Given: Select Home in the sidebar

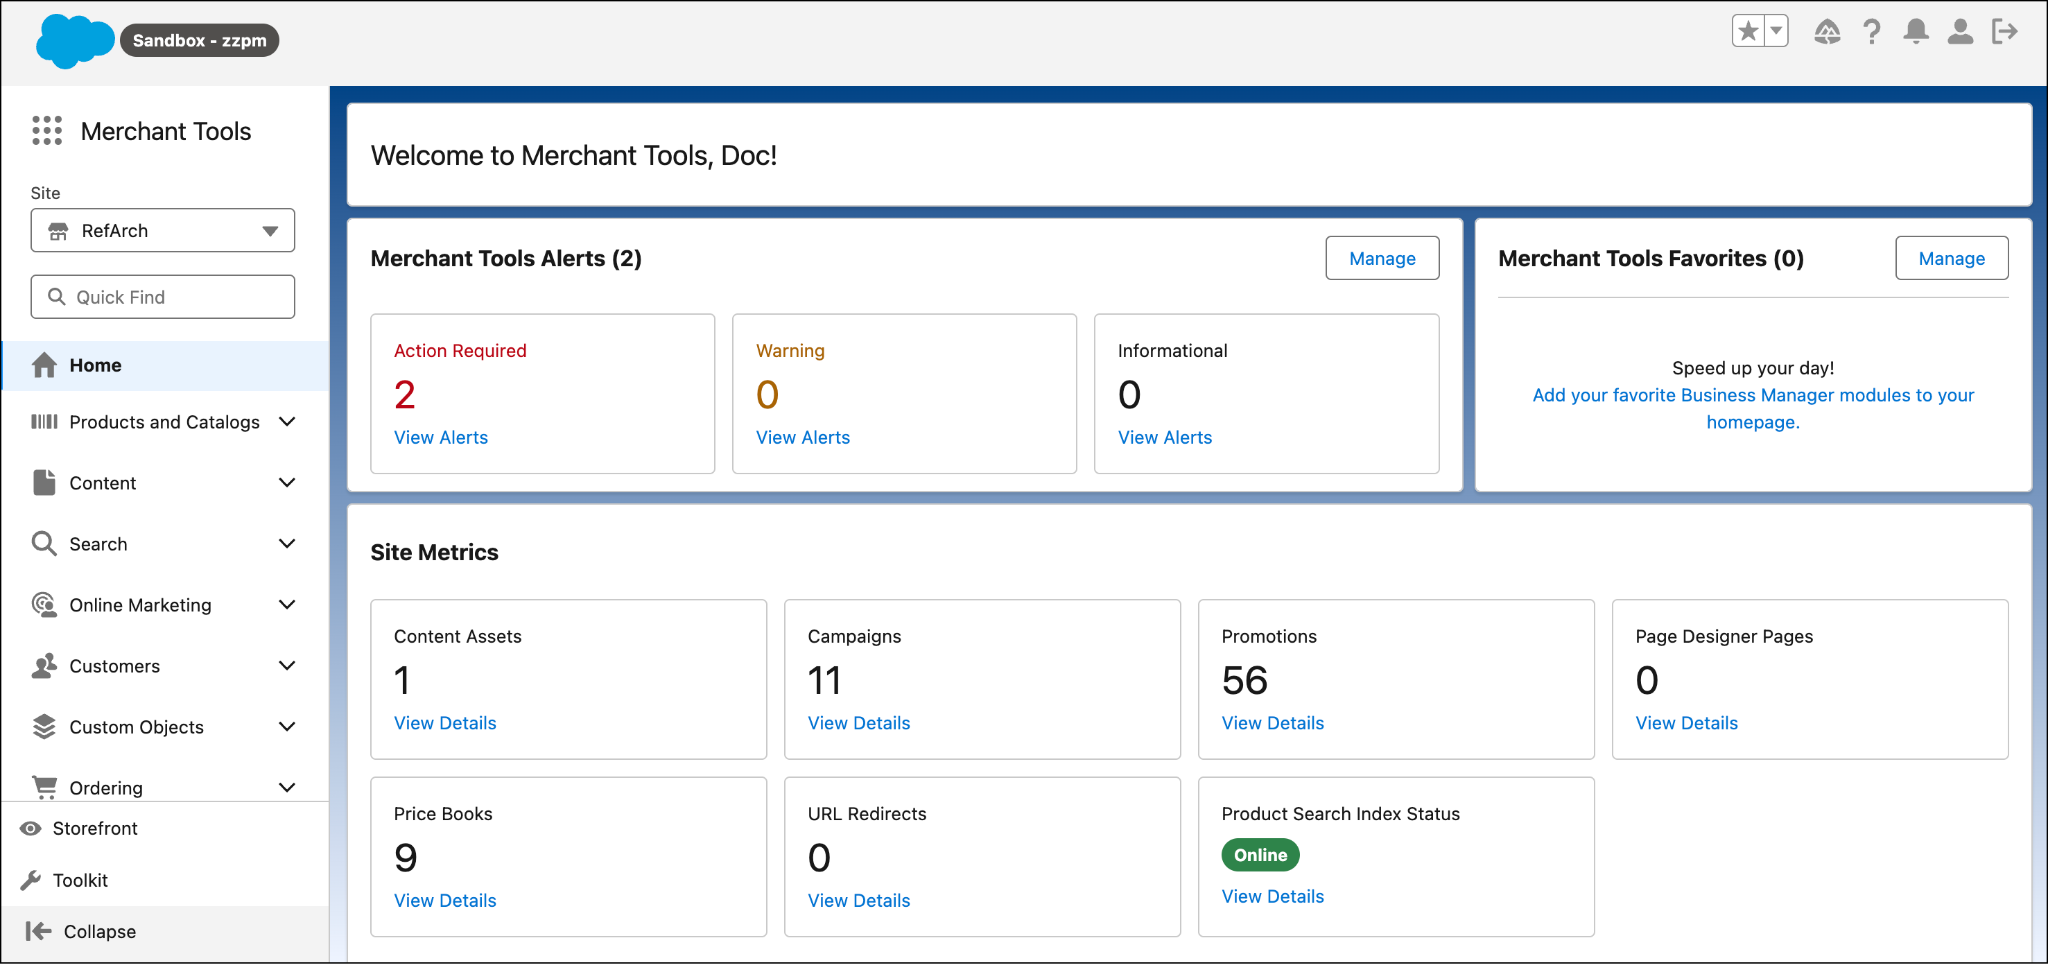Looking at the screenshot, I should [x=95, y=365].
